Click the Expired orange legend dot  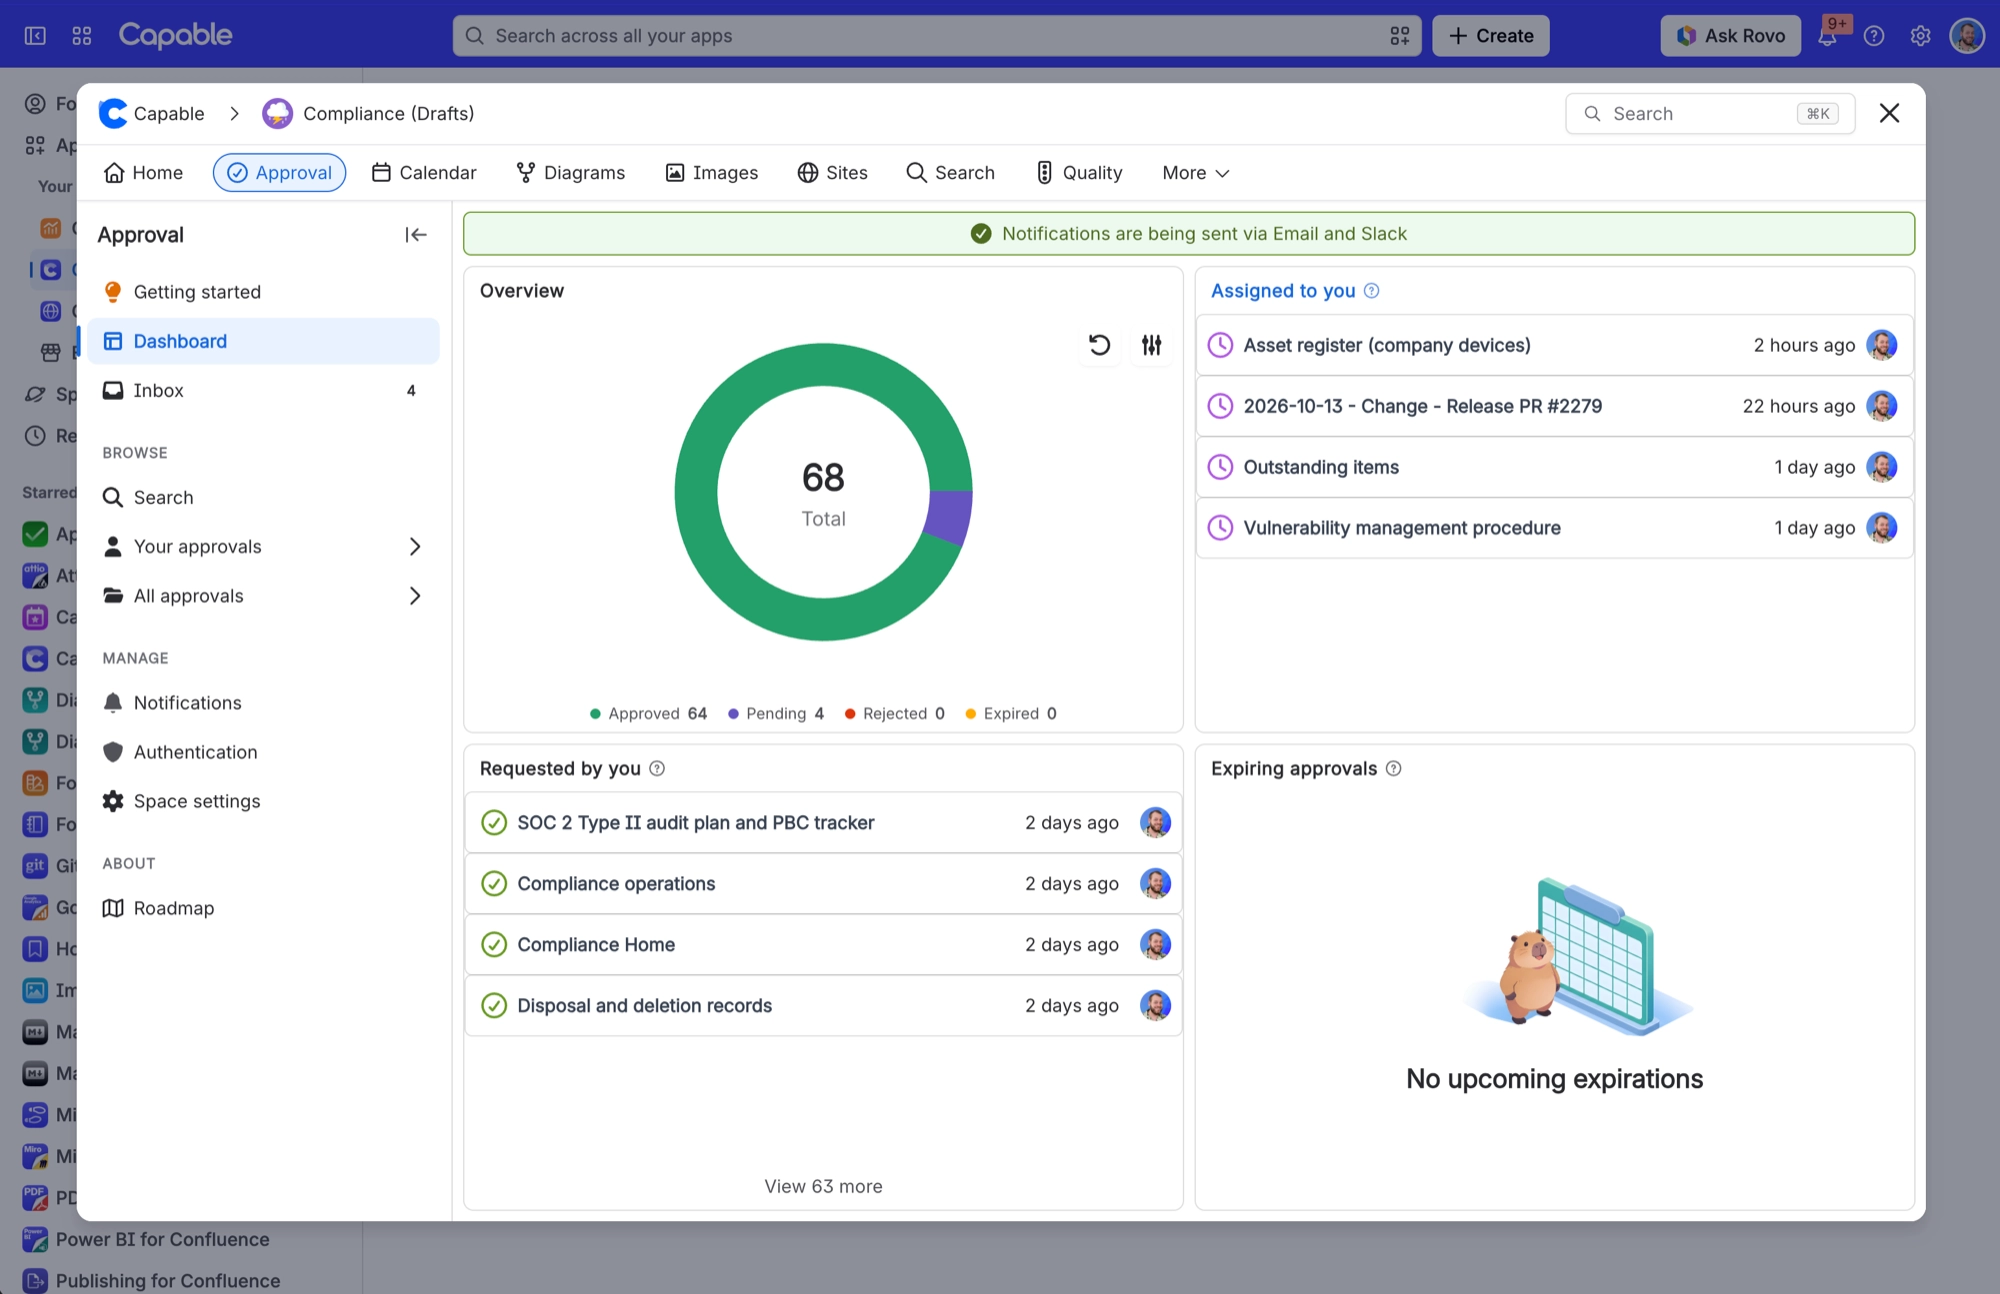[x=970, y=714]
